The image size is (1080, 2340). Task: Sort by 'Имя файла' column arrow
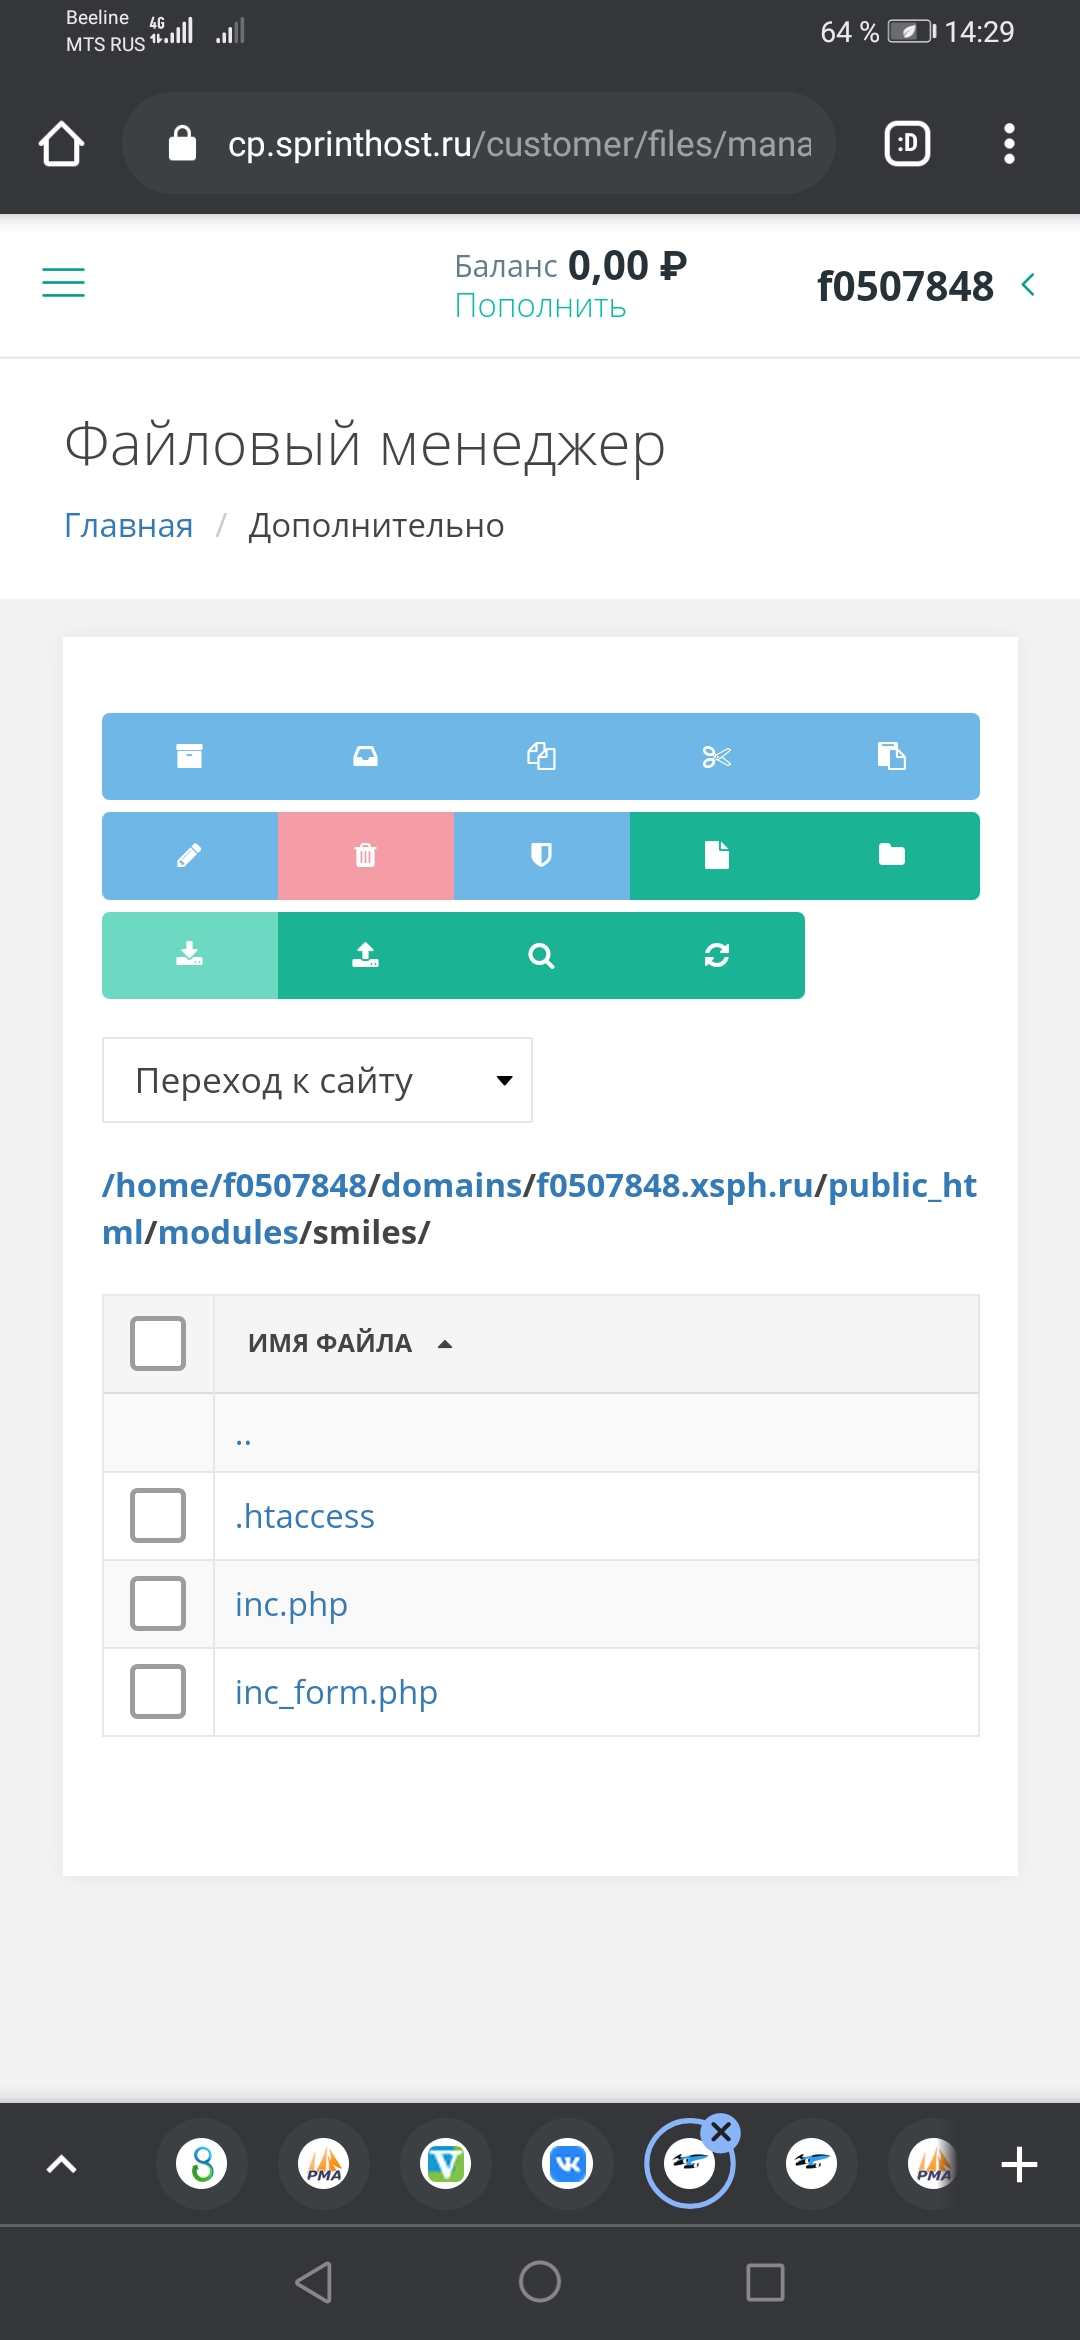click(x=445, y=1344)
